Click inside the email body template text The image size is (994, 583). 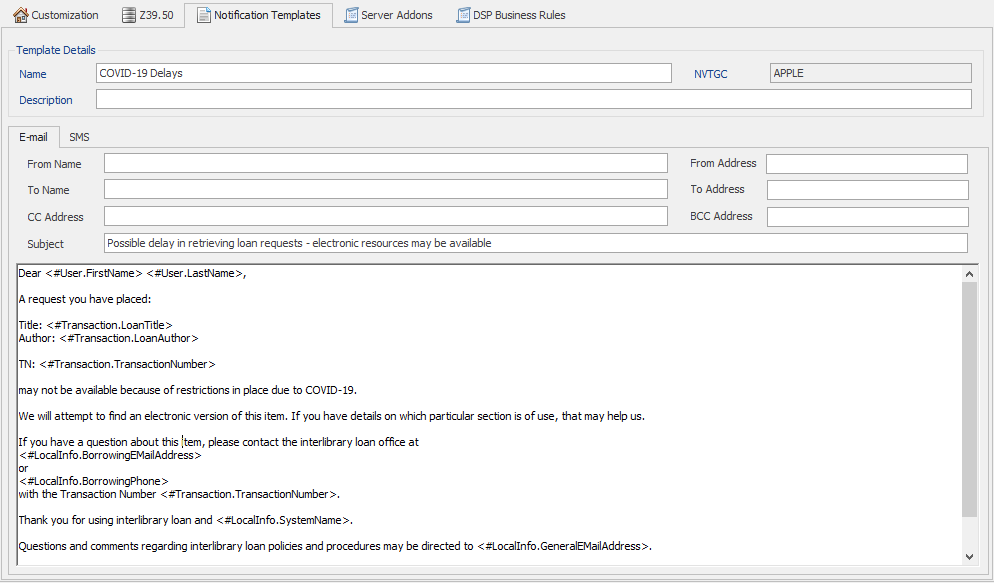480,400
